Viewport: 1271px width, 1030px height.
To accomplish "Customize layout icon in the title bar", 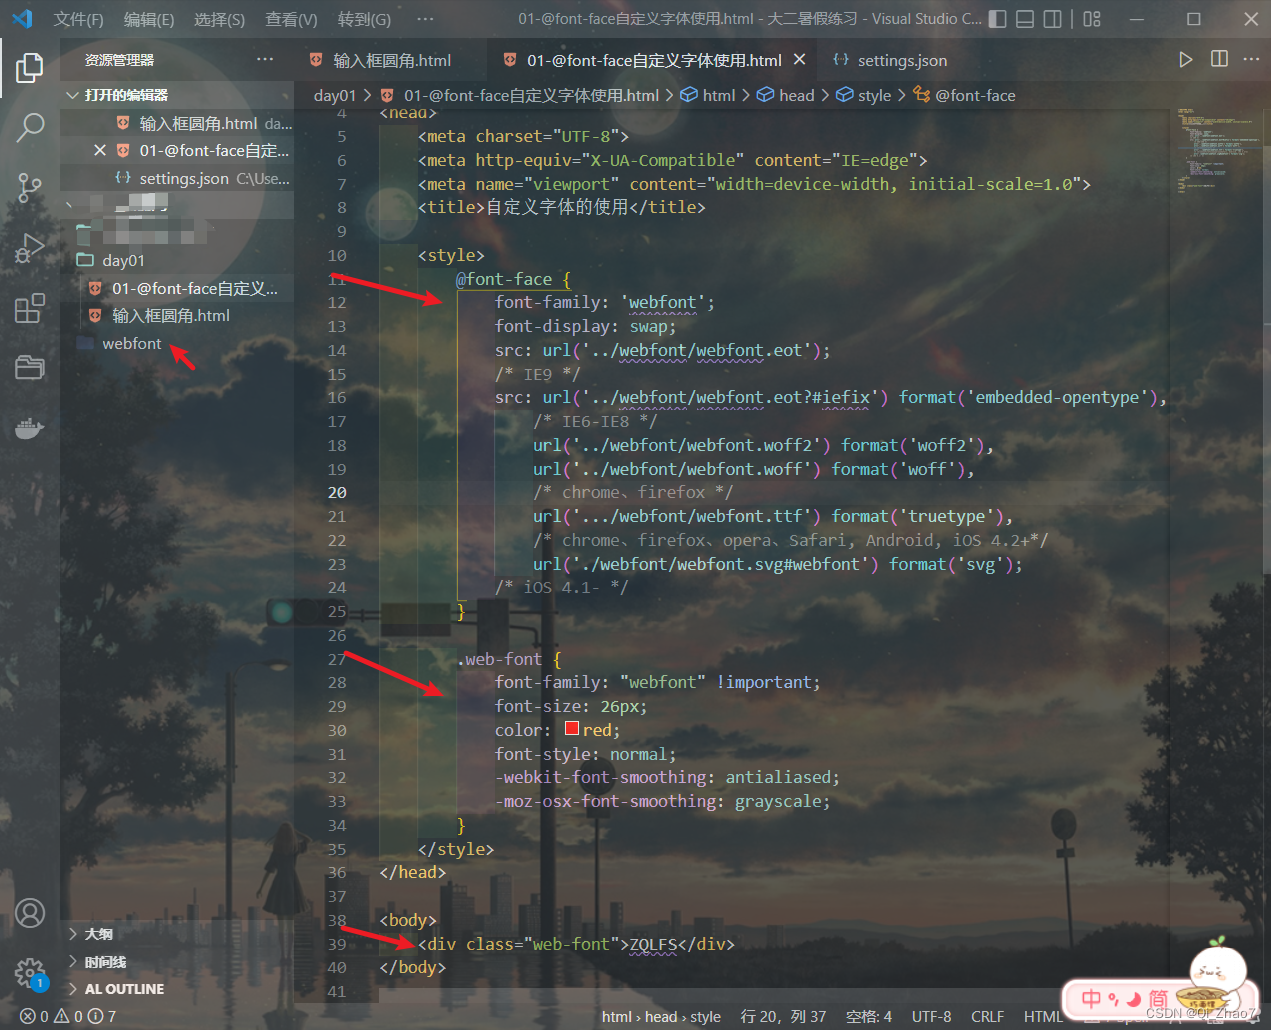I will (x=1092, y=19).
